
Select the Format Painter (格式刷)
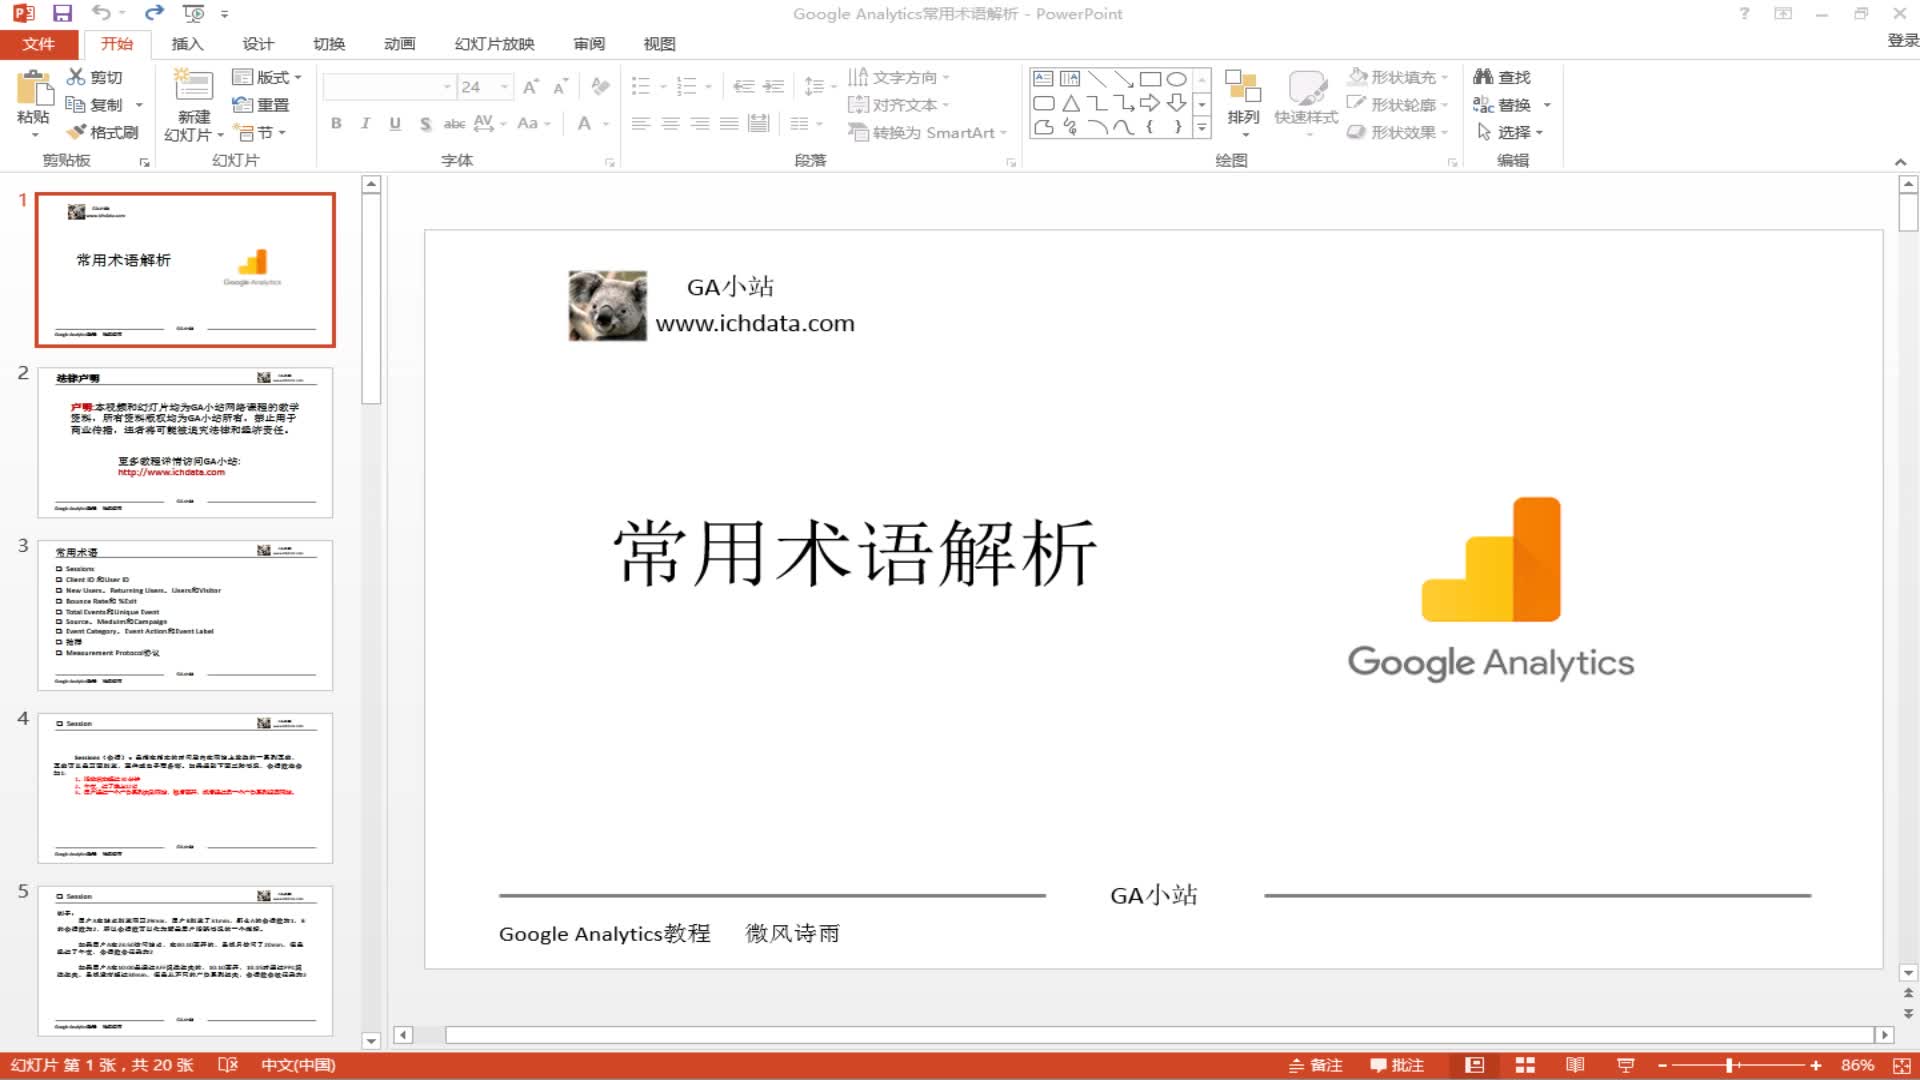coord(102,132)
